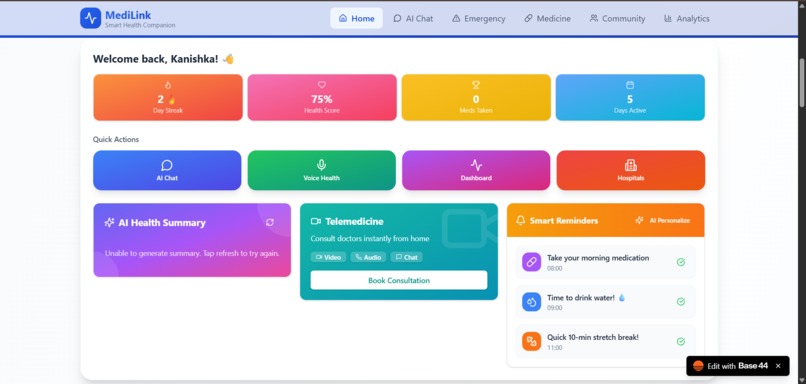The width and height of the screenshot is (806, 384).
Task: Click the Welcome back, Kanishka! heading
Action: click(163, 59)
